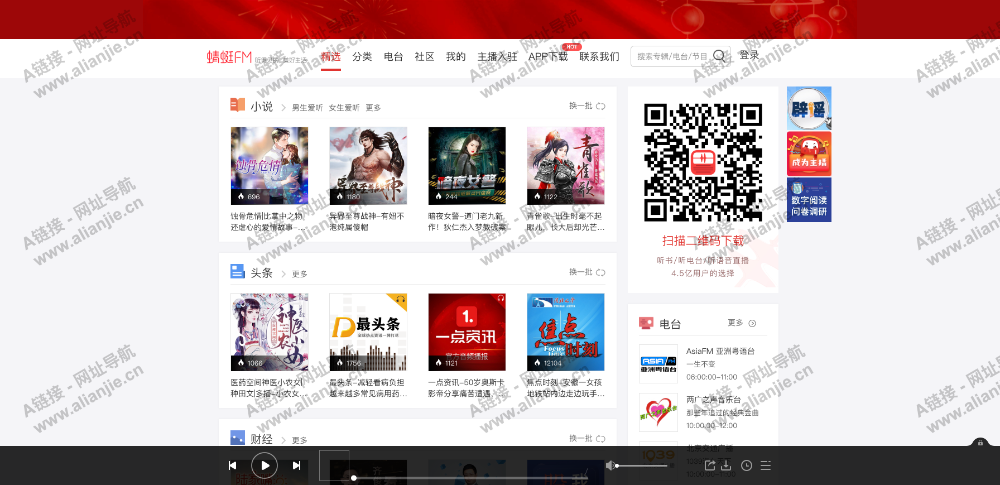Open the 两广之声音乐台 heart logo
1000x485 pixels.
click(x=658, y=412)
